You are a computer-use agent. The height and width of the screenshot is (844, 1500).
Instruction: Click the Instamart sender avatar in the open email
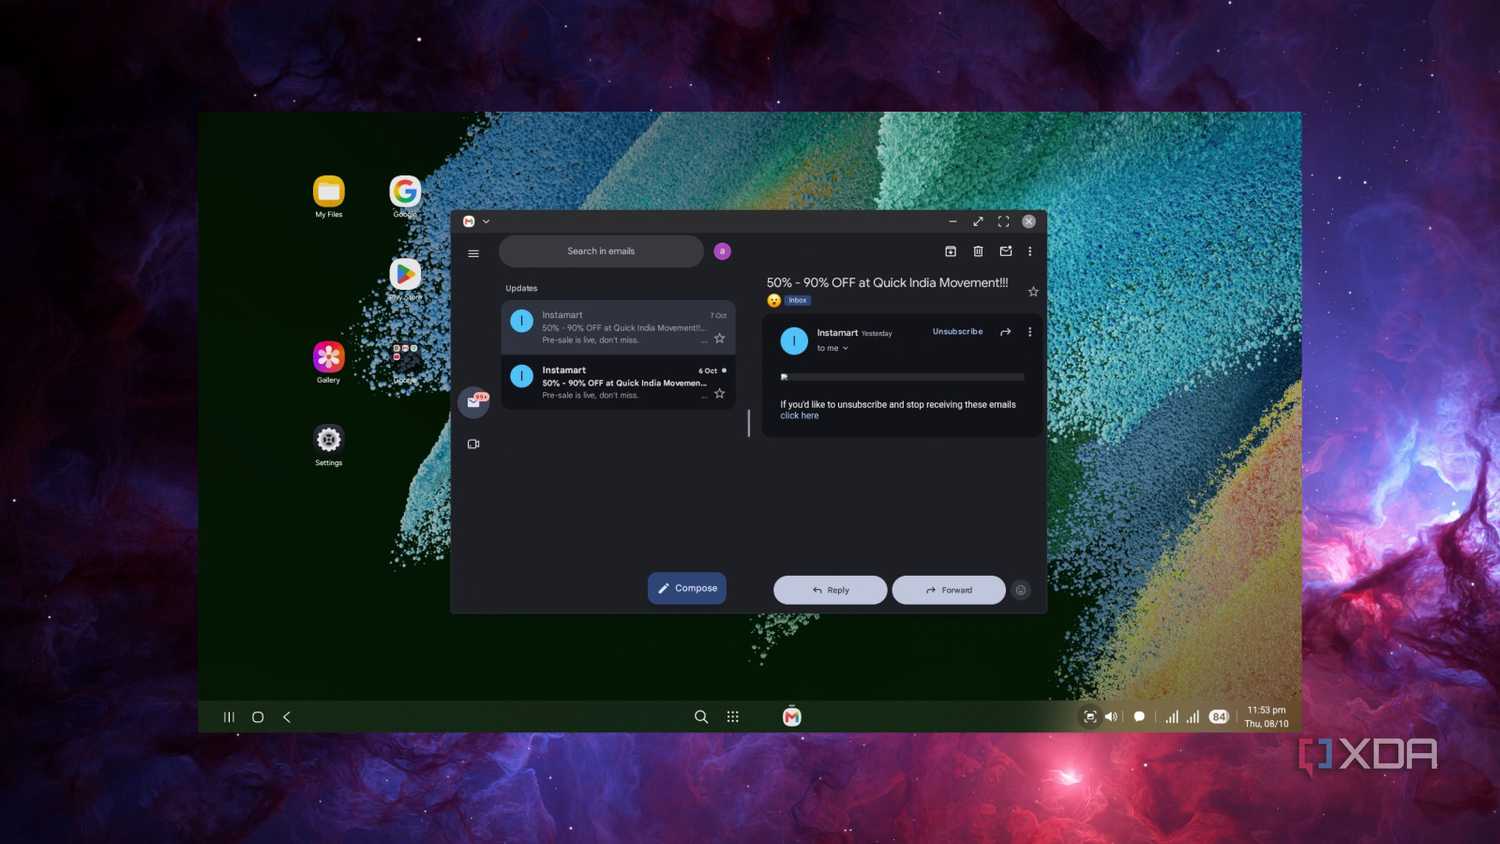[794, 341]
